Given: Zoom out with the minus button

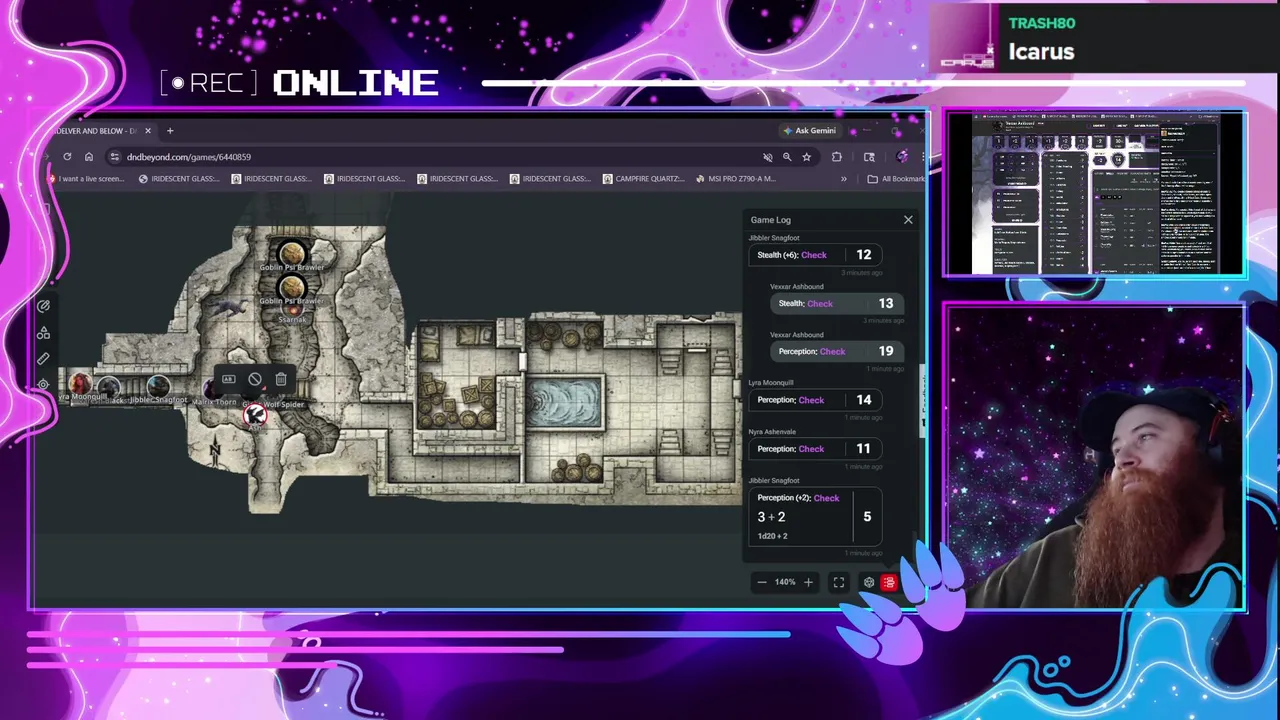Looking at the screenshot, I should (761, 582).
